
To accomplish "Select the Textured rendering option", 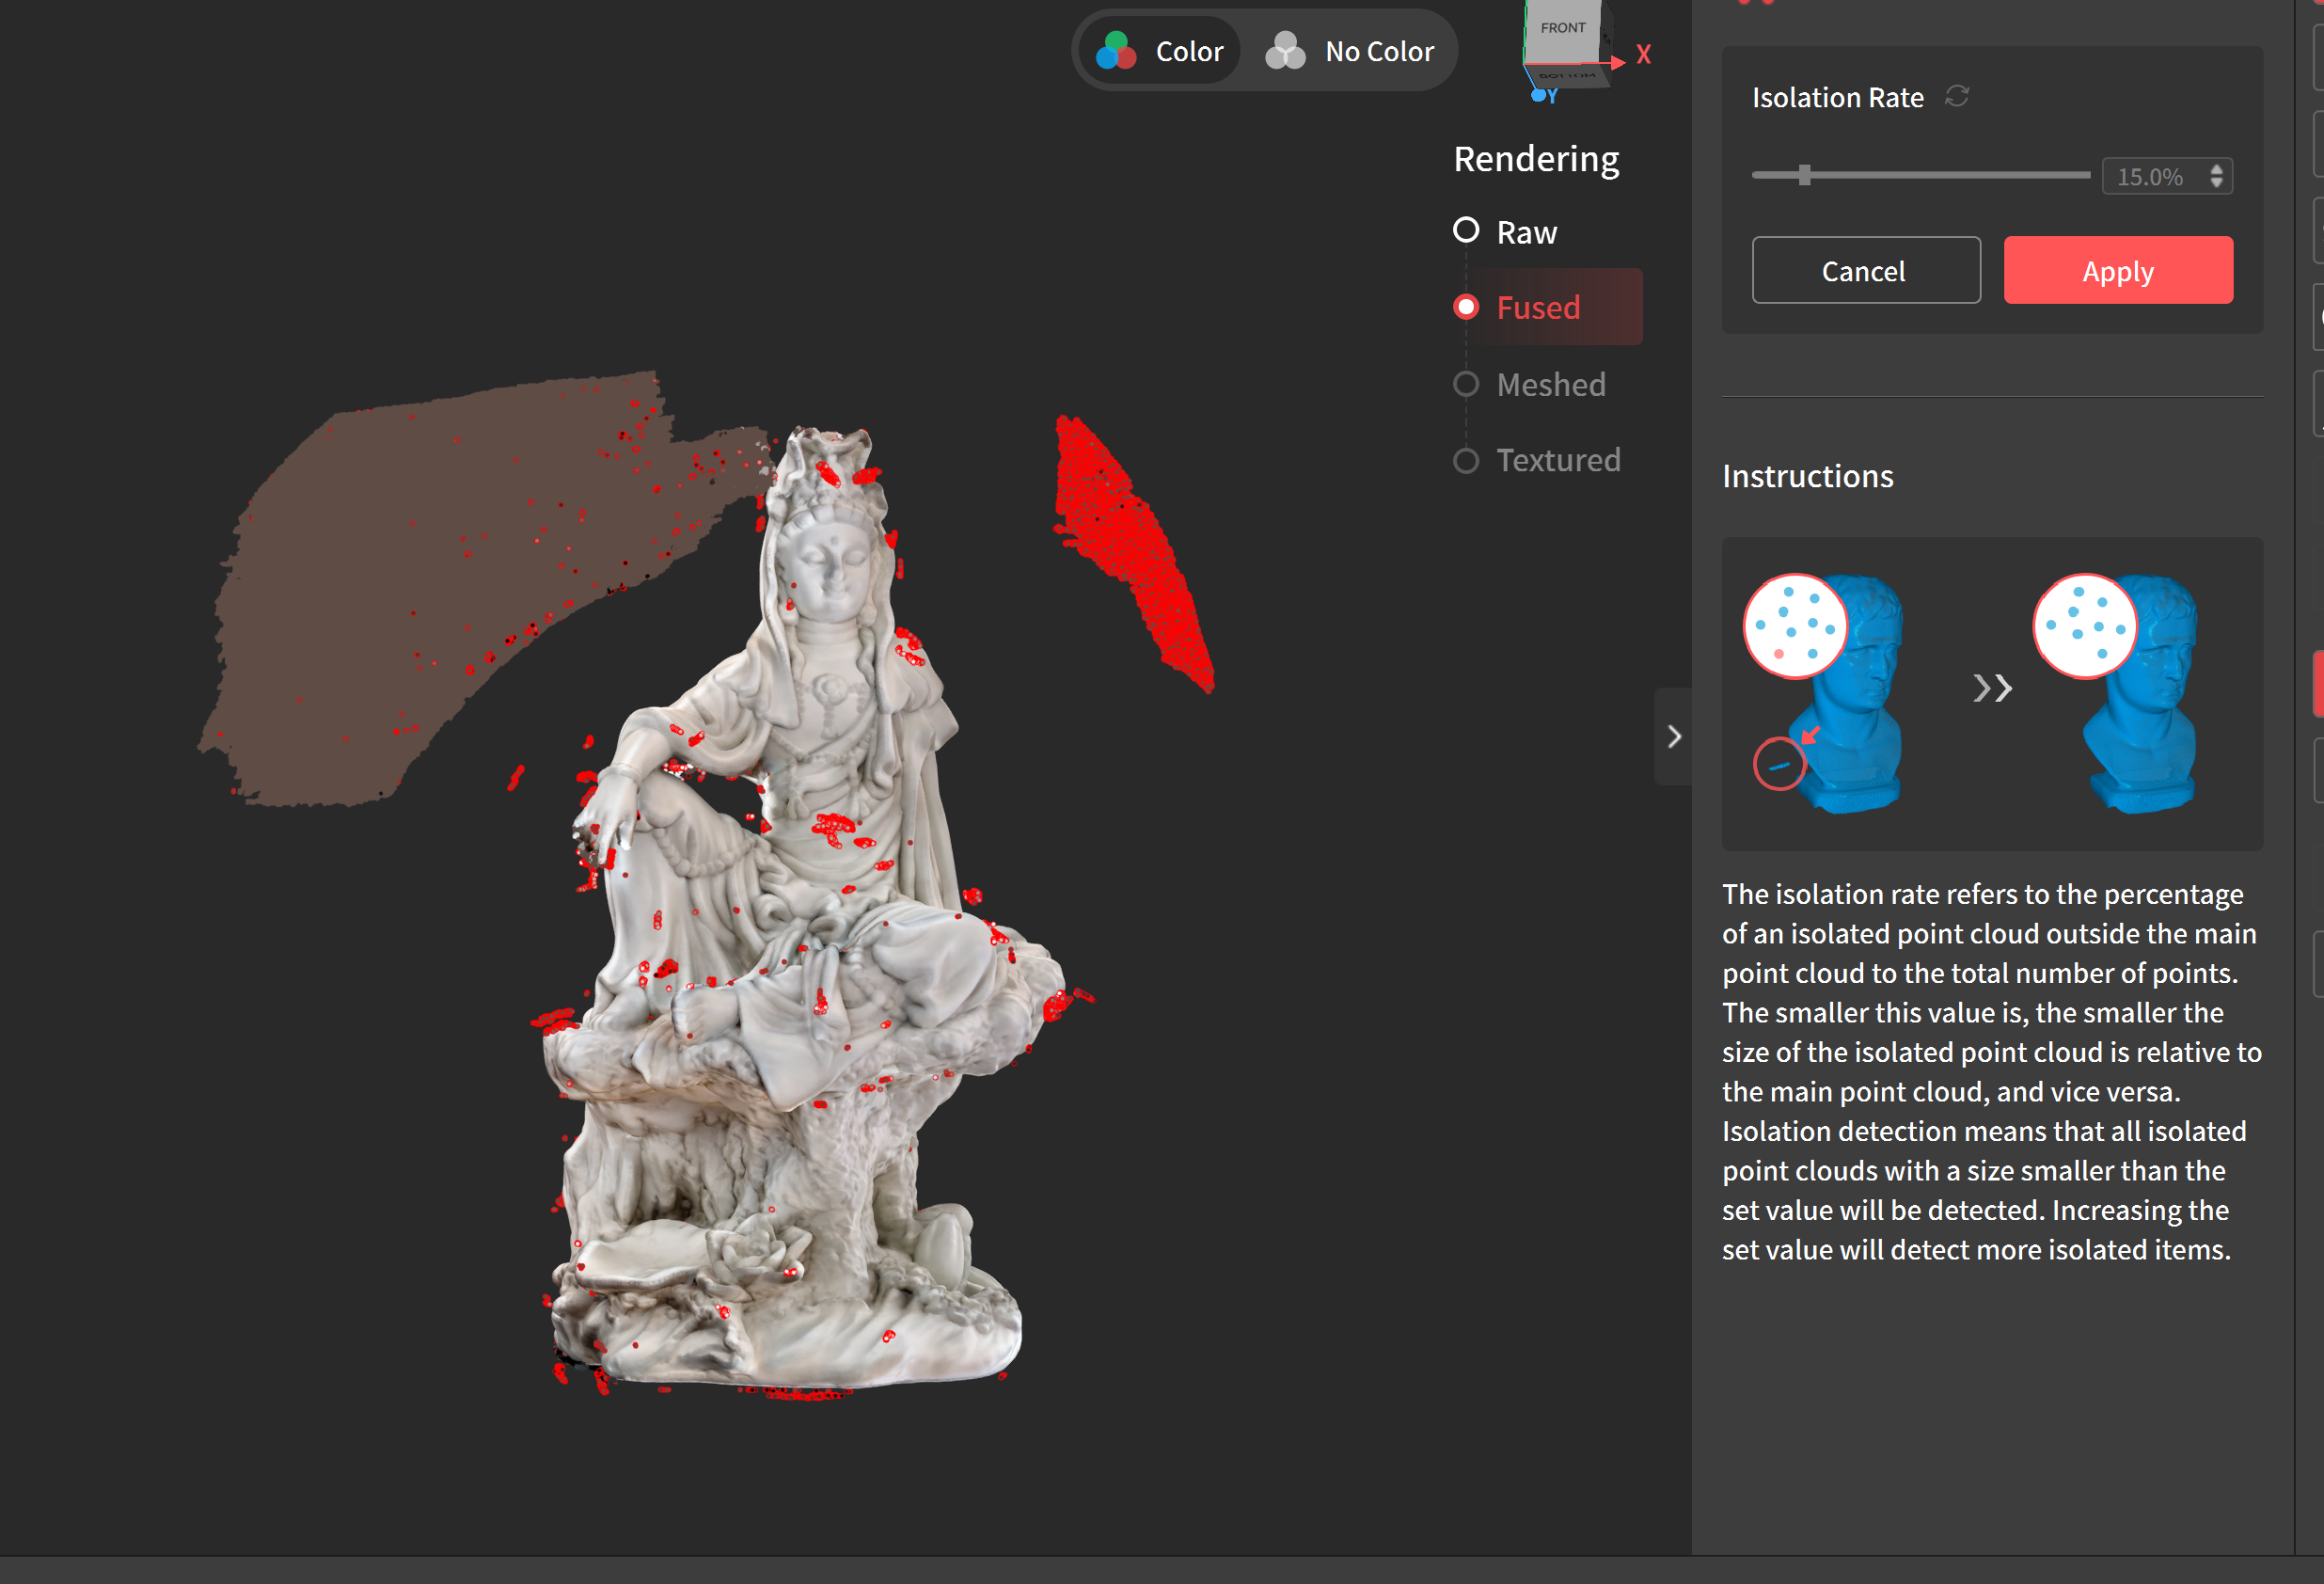I will tap(1467, 460).
